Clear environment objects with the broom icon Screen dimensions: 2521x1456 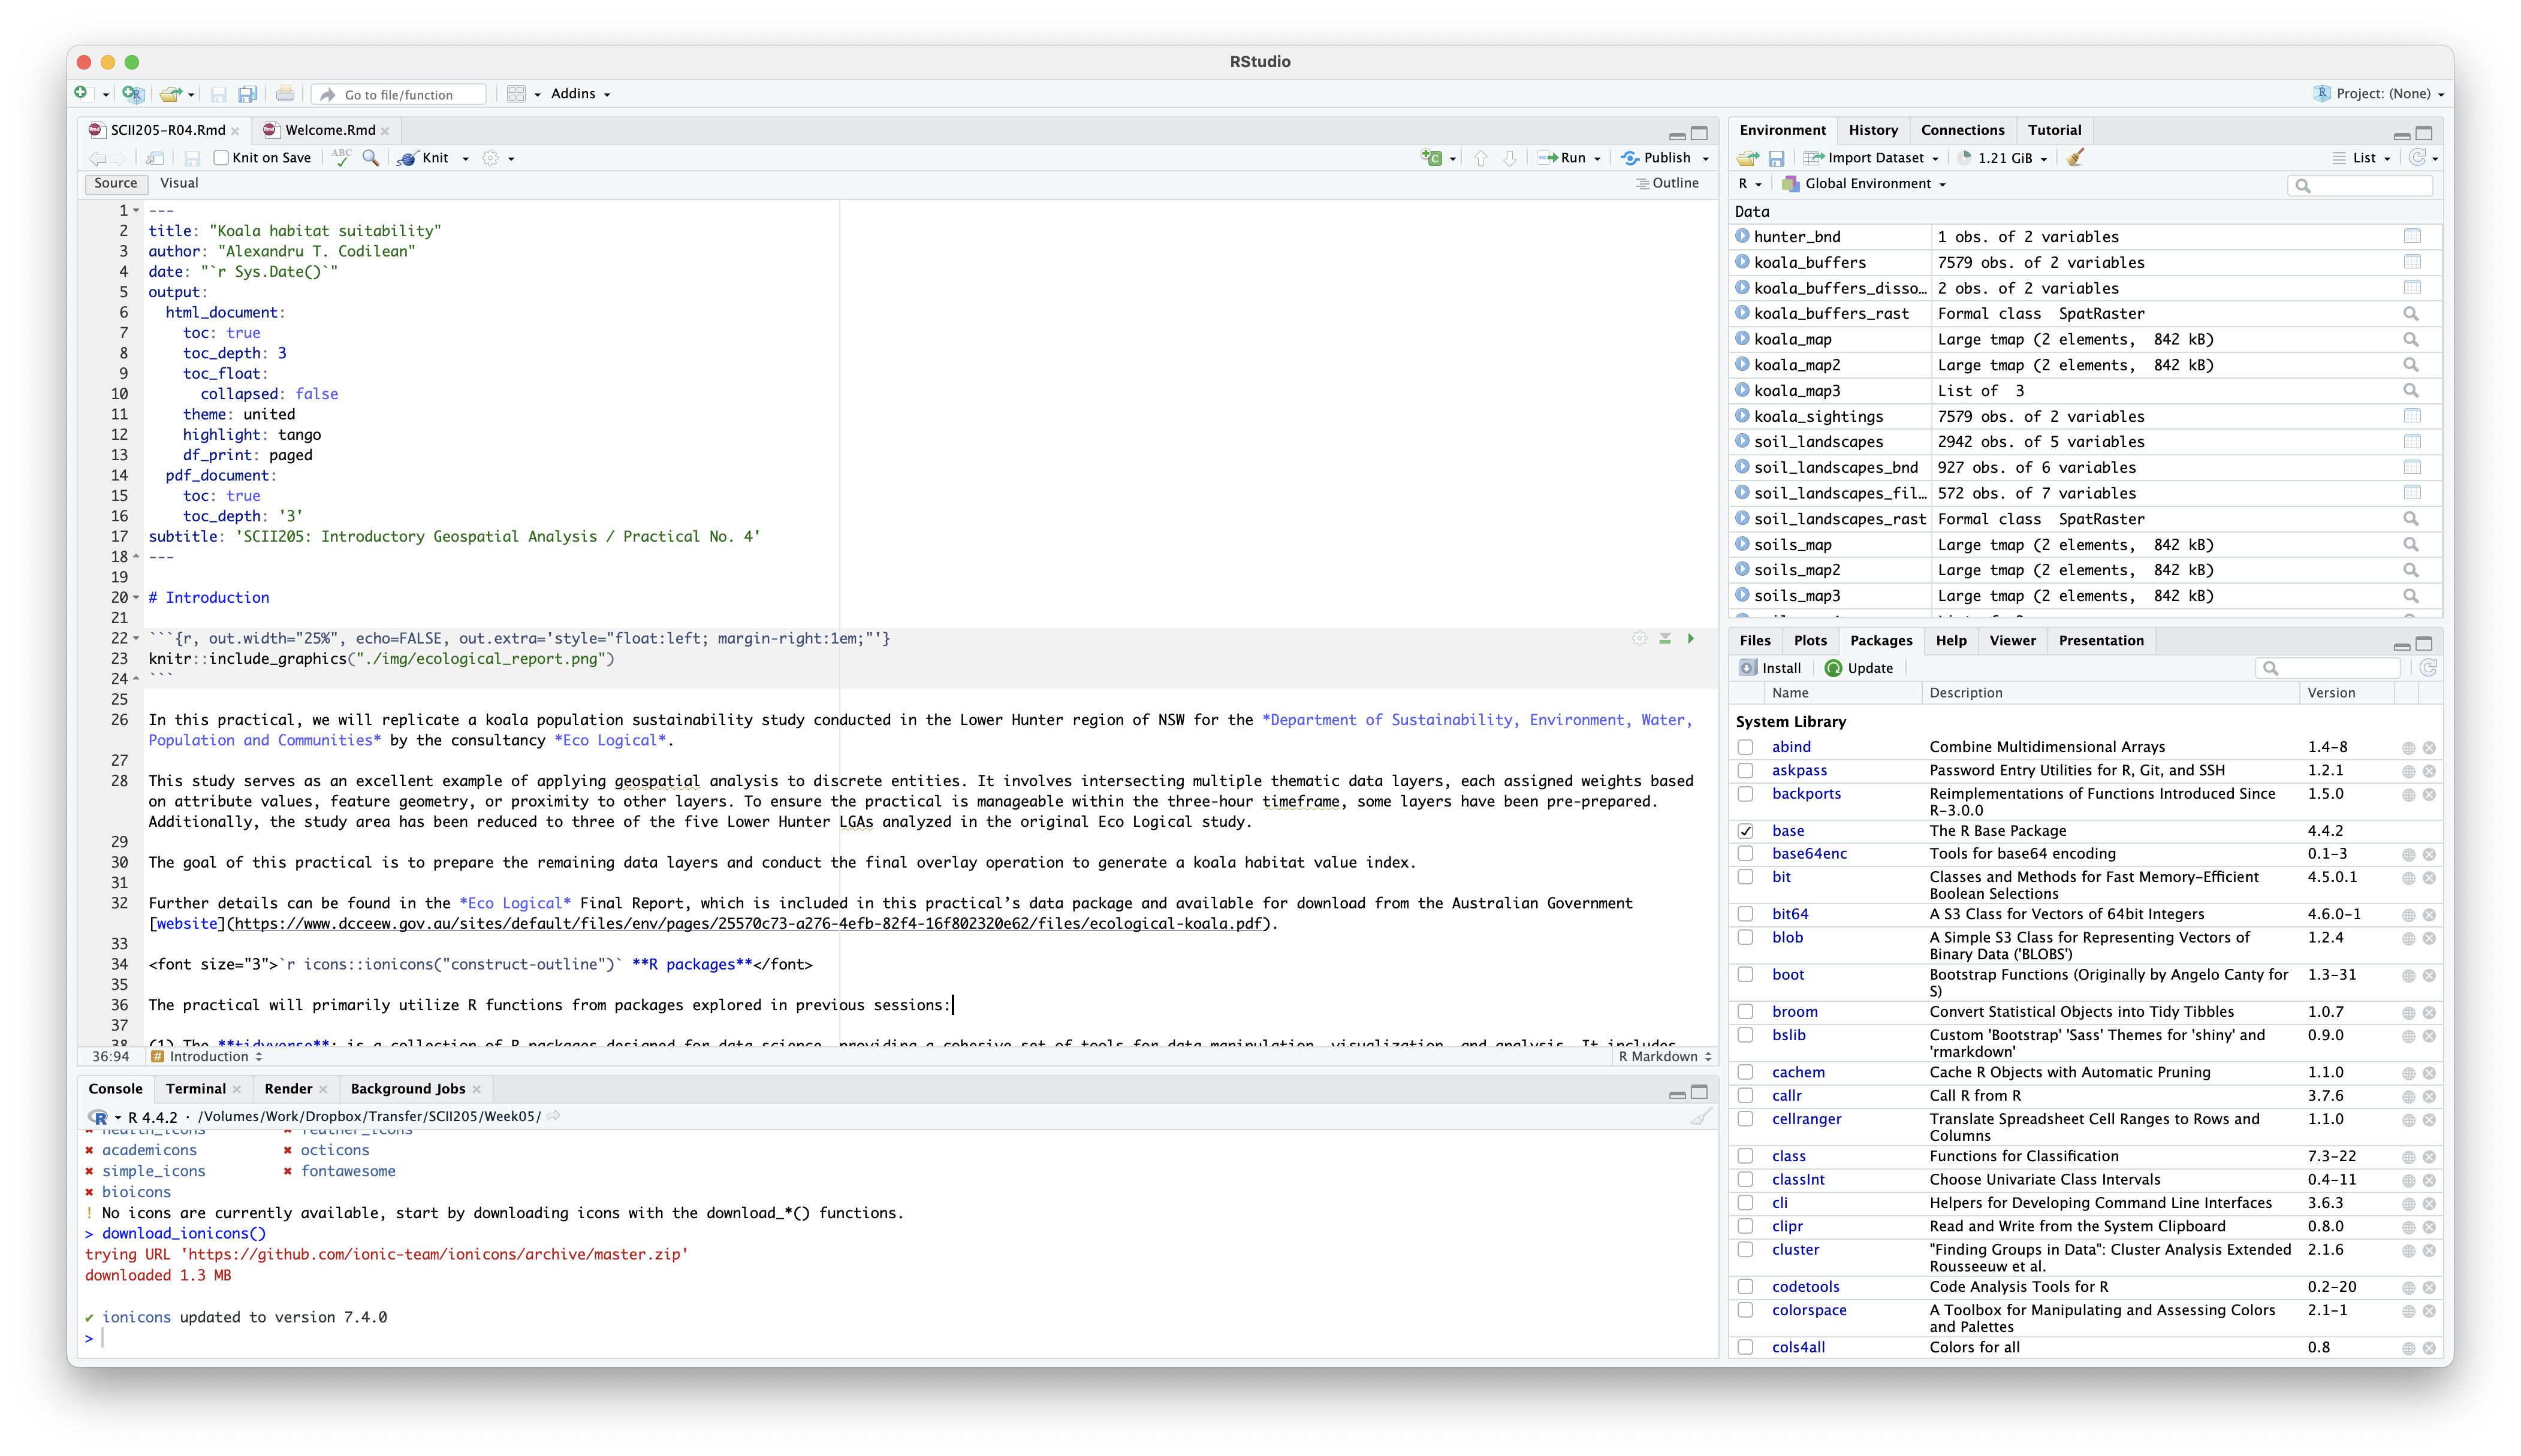[2075, 158]
